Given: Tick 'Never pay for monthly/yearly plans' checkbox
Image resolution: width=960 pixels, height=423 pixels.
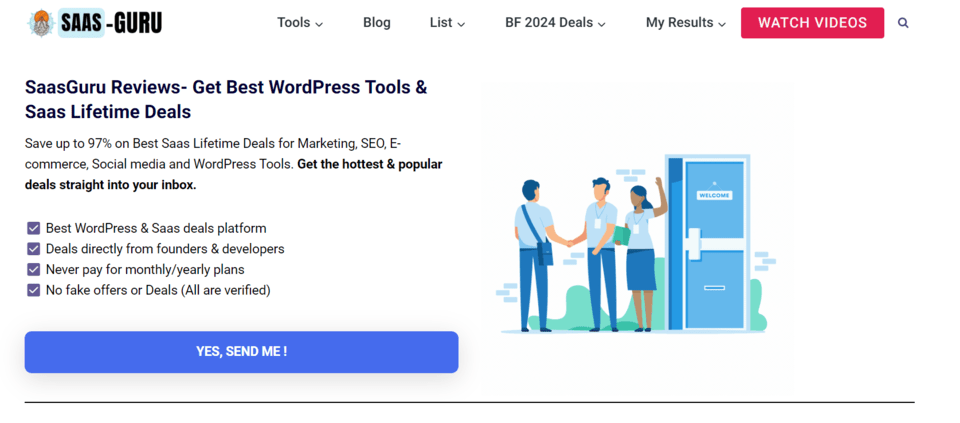Looking at the screenshot, I should pyautogui.click(x=34, y=269).
